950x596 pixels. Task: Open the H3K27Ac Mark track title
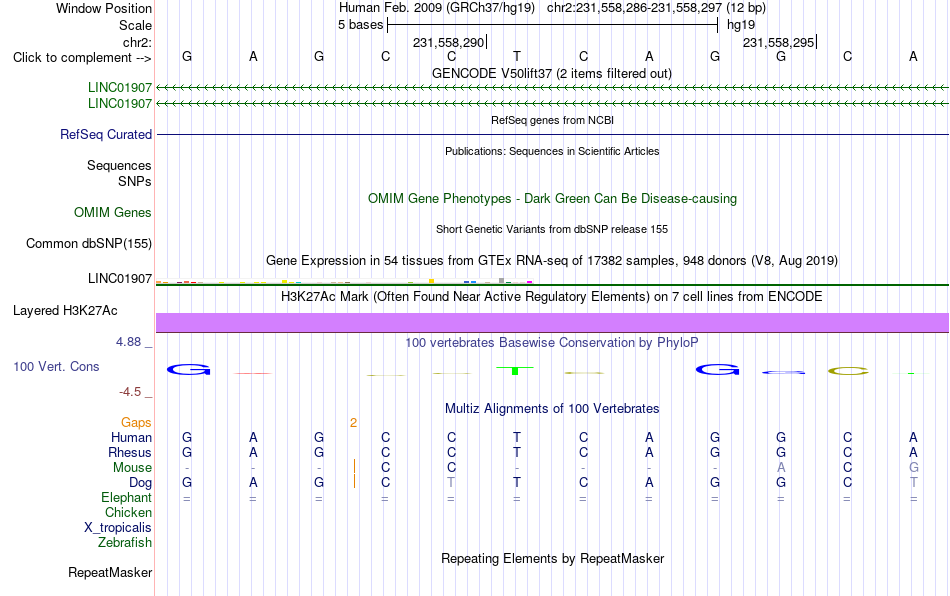click(552, 296)
